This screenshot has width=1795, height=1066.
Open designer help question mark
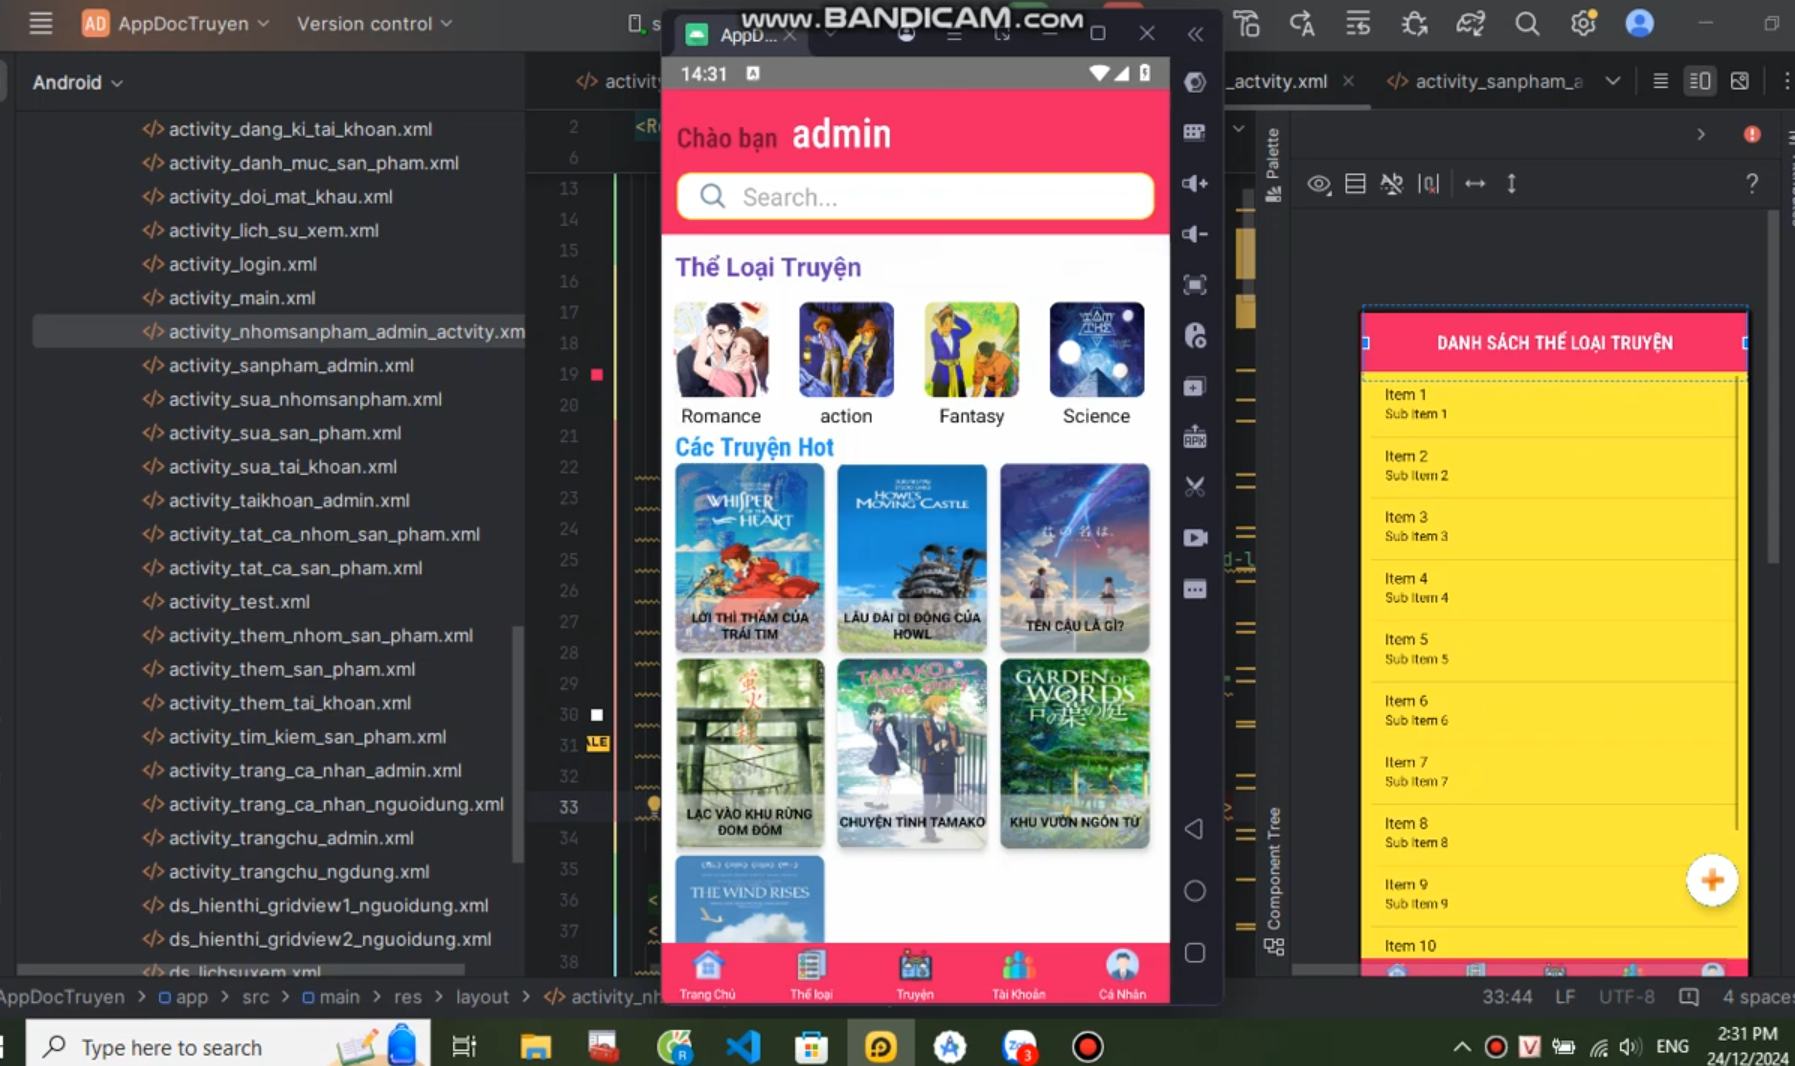[x=1752, y=183]
